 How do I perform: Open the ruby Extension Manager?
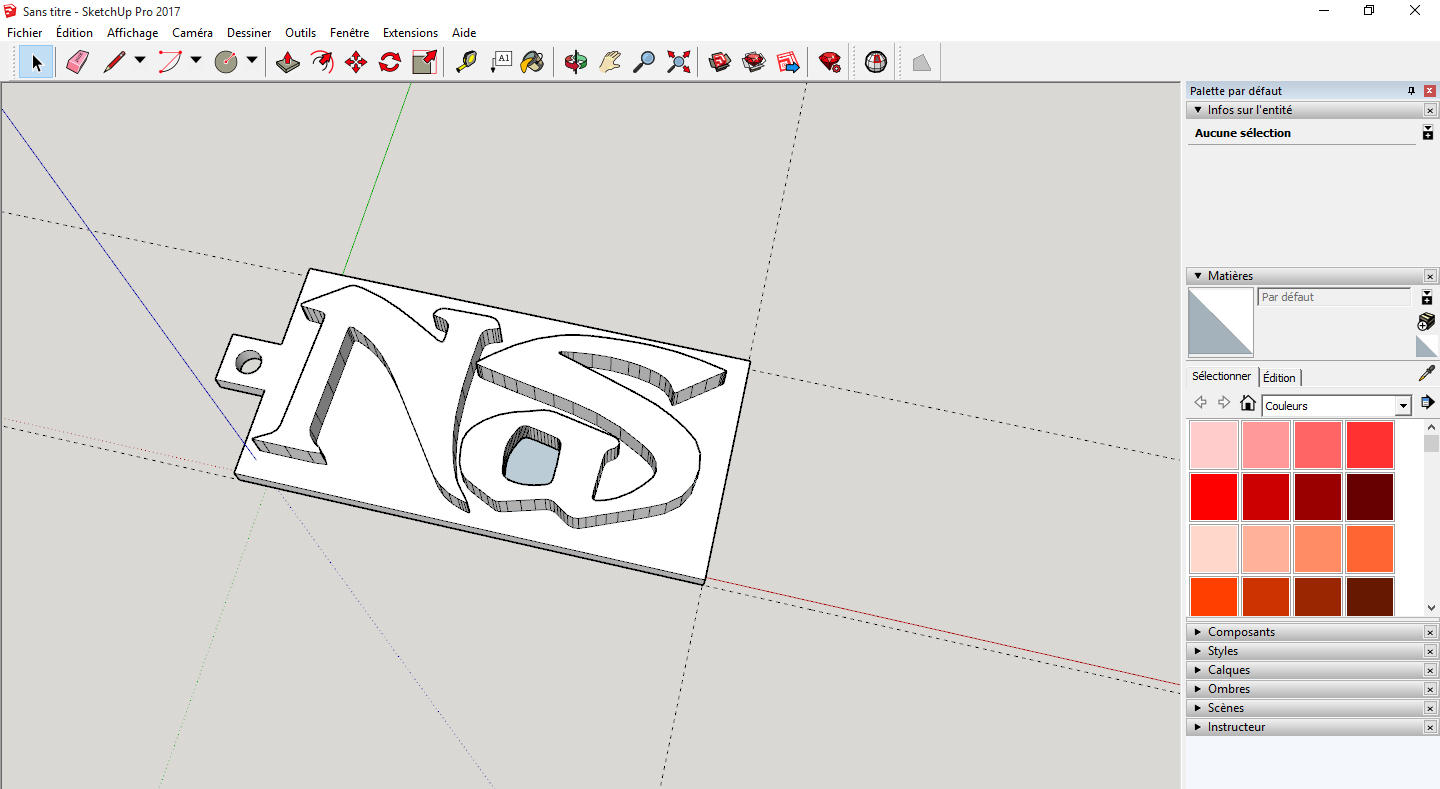click(829, 62)
